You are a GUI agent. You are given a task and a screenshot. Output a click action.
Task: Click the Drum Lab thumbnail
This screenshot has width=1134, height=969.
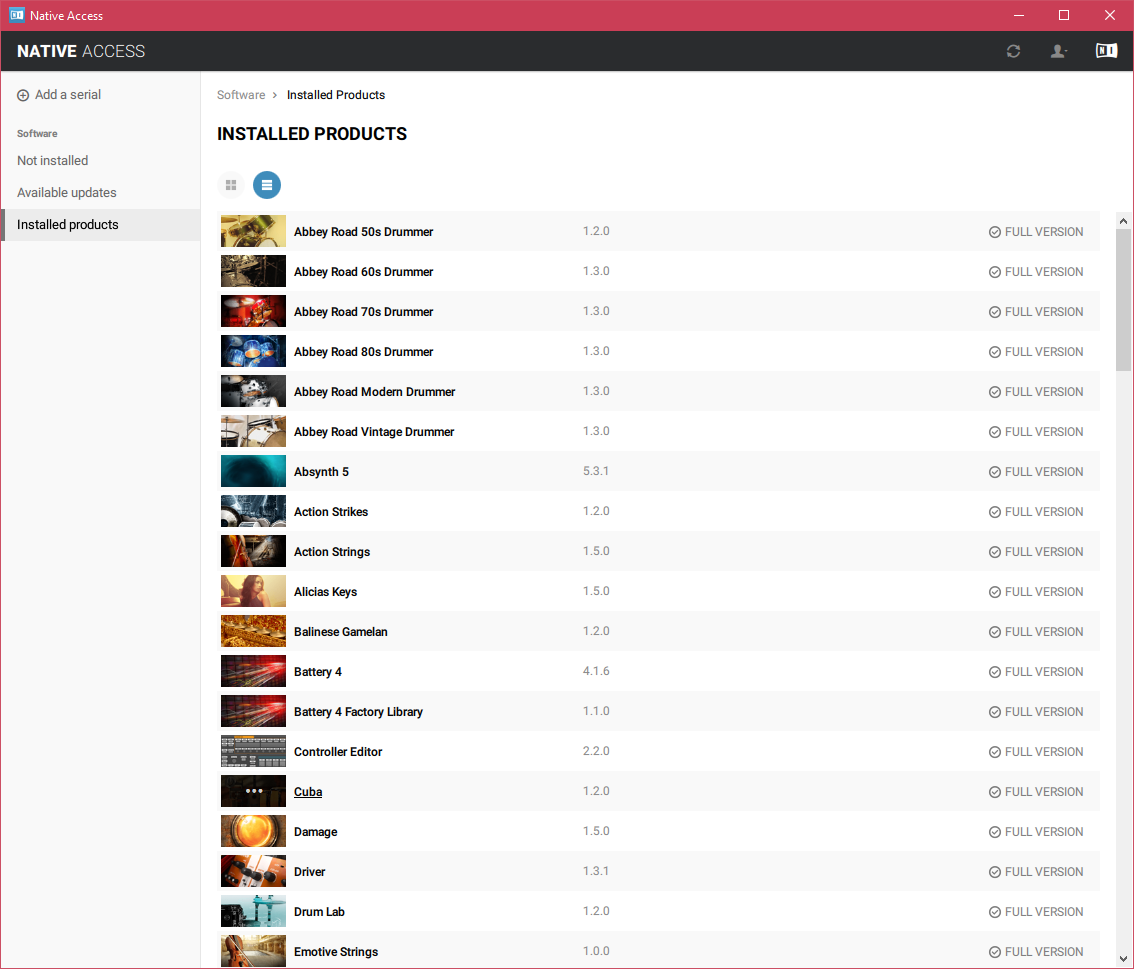253,912
